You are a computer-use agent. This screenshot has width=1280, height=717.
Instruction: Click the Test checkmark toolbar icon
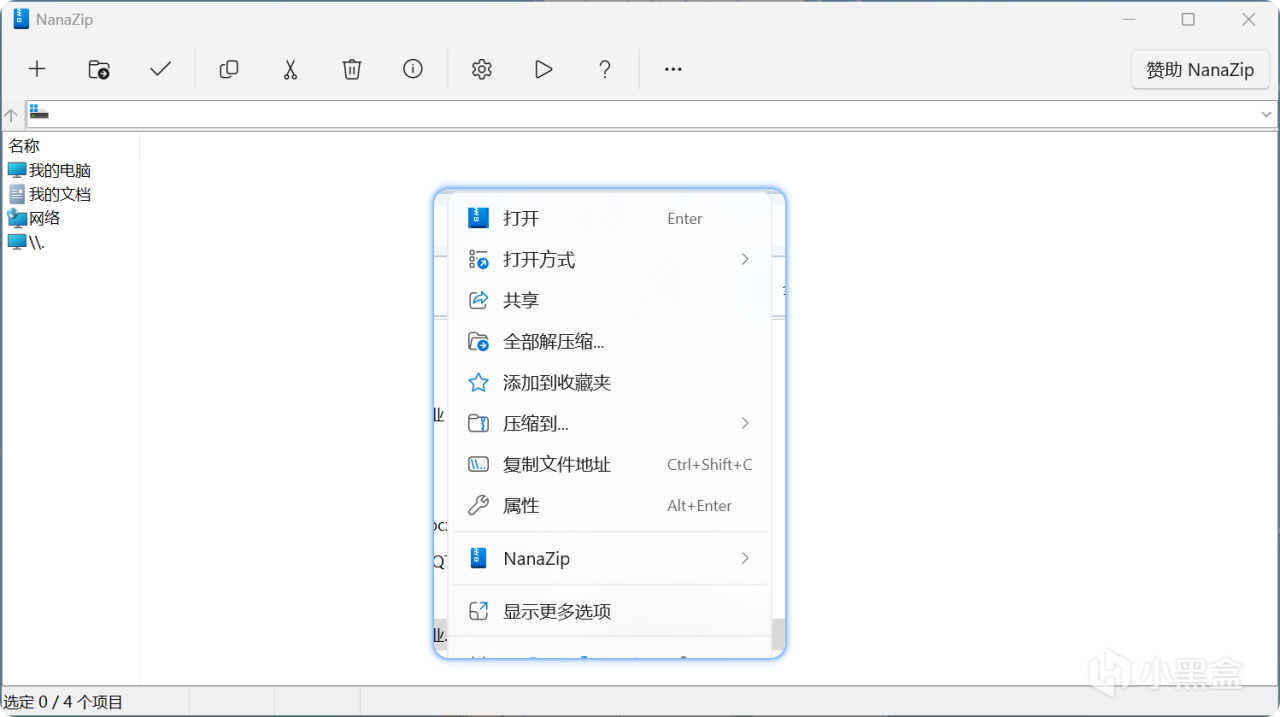tap(160, 69)
